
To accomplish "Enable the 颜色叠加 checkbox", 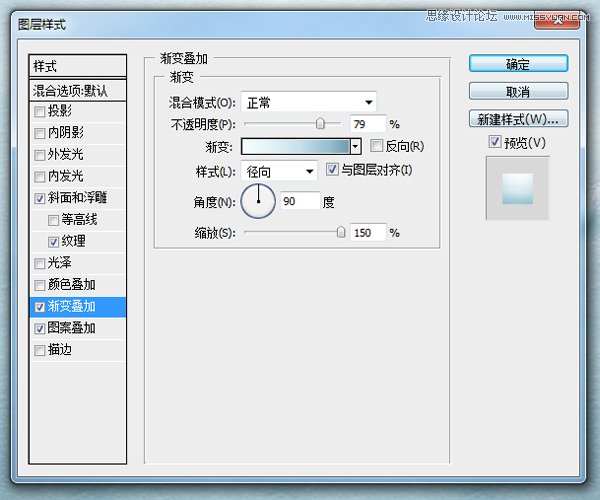I will (x=40, y=285).
